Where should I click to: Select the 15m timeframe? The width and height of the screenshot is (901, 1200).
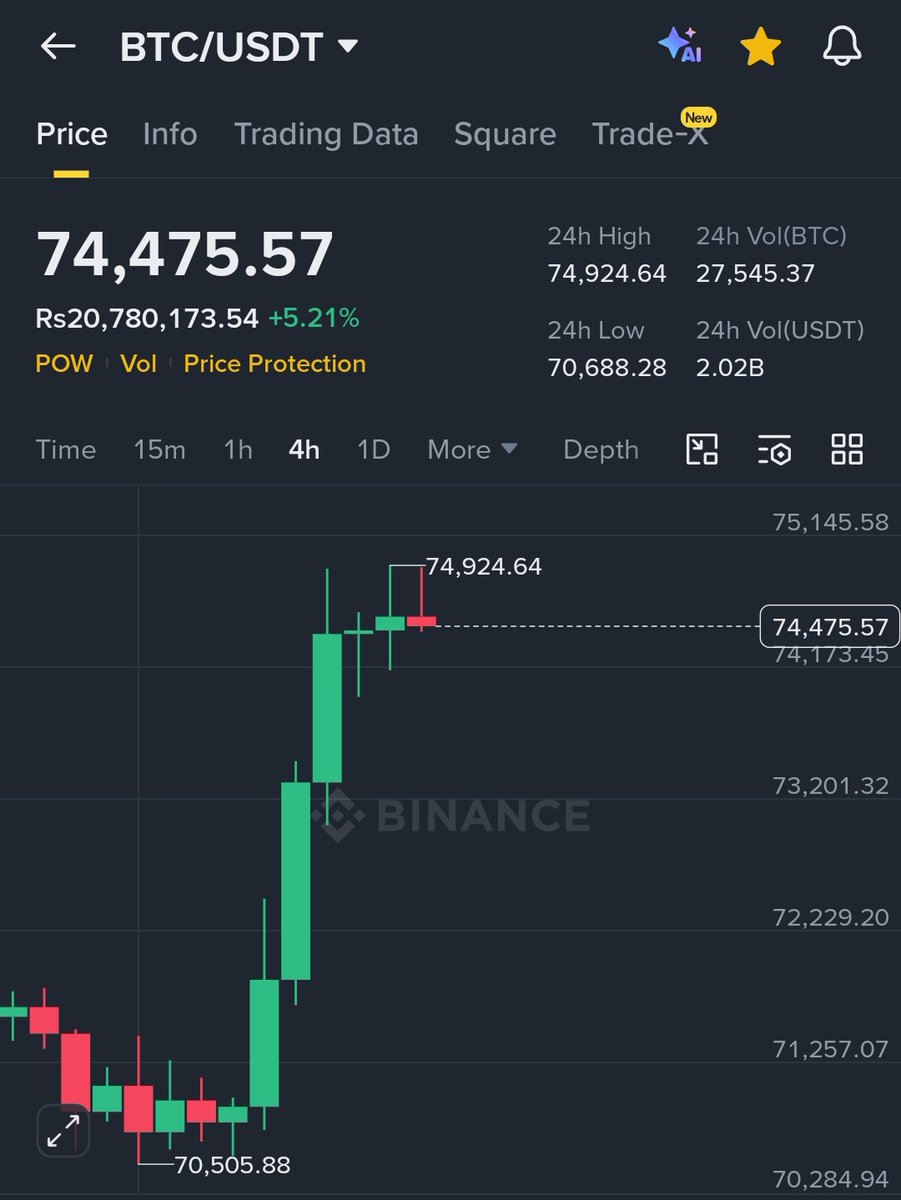click(160, 450)
